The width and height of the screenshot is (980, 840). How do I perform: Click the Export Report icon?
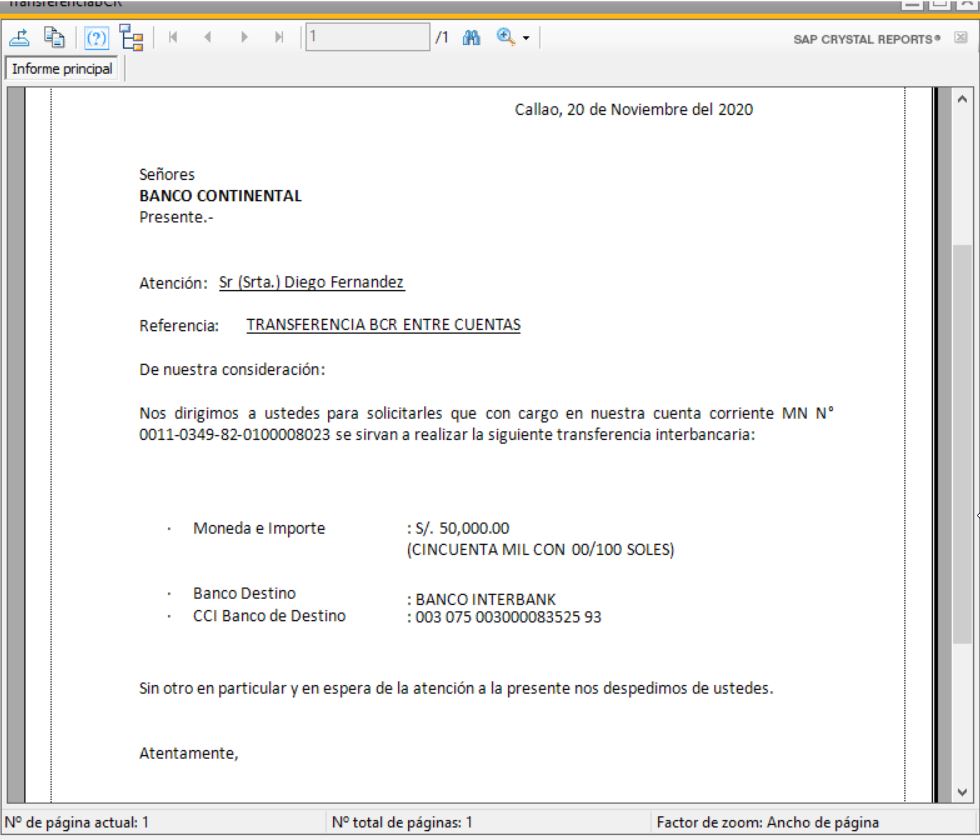coord(19,38)
